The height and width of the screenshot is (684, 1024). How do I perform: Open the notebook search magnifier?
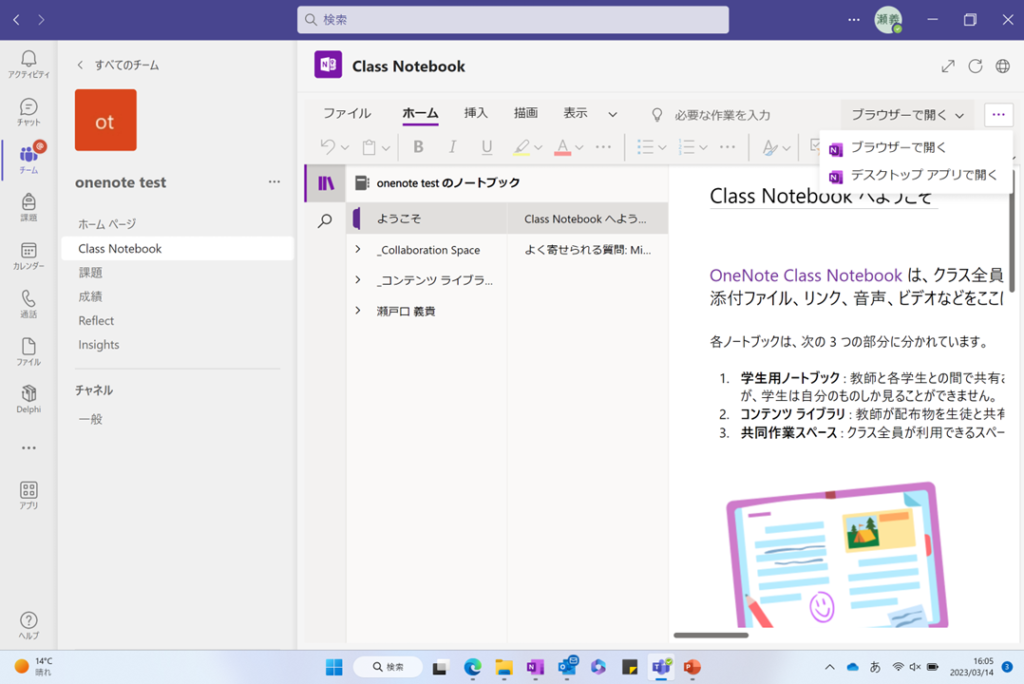323,218
